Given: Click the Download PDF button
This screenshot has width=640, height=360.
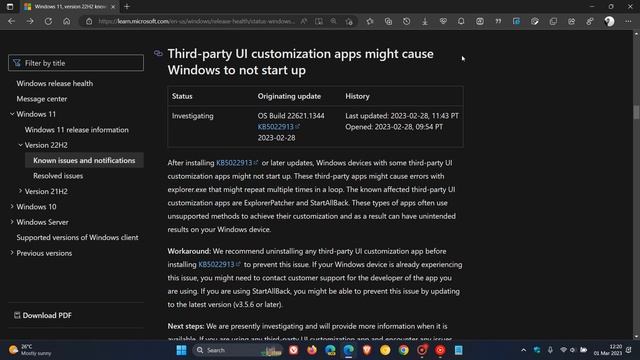Looking at the screenshot, I should [x=43, y=315].
